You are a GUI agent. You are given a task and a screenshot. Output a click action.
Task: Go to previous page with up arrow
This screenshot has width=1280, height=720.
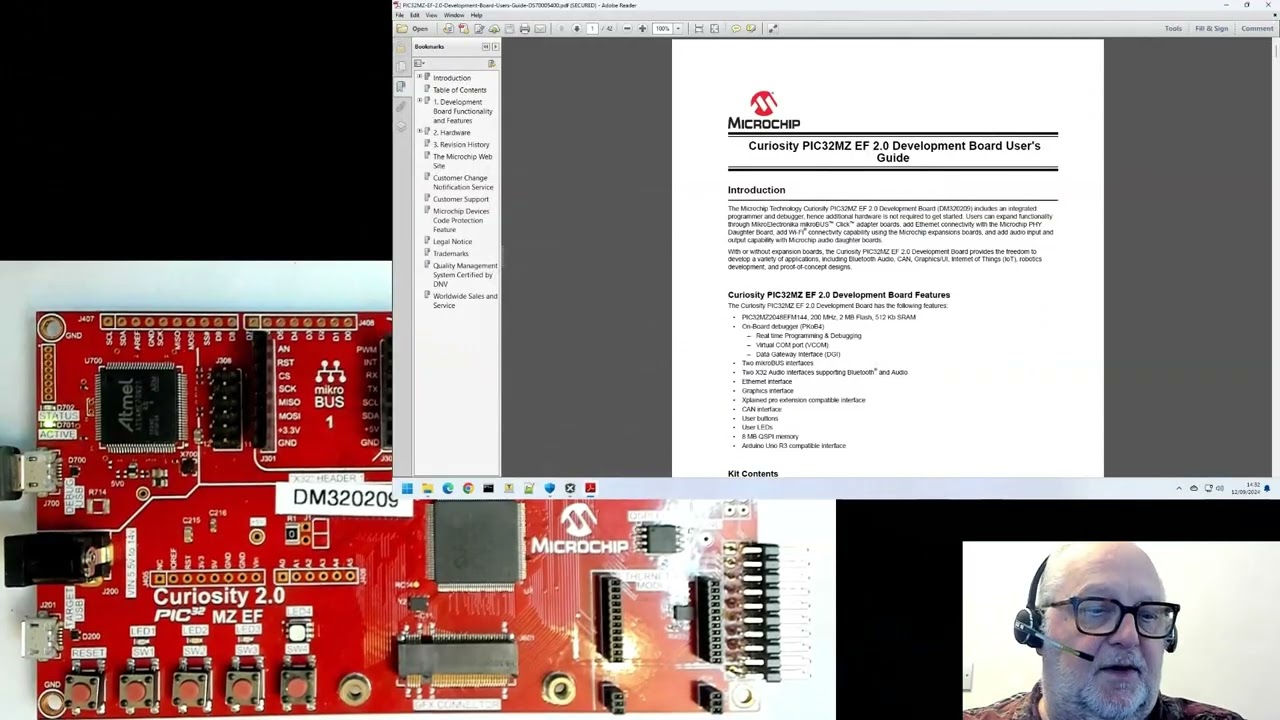click(x=561, y=29)
